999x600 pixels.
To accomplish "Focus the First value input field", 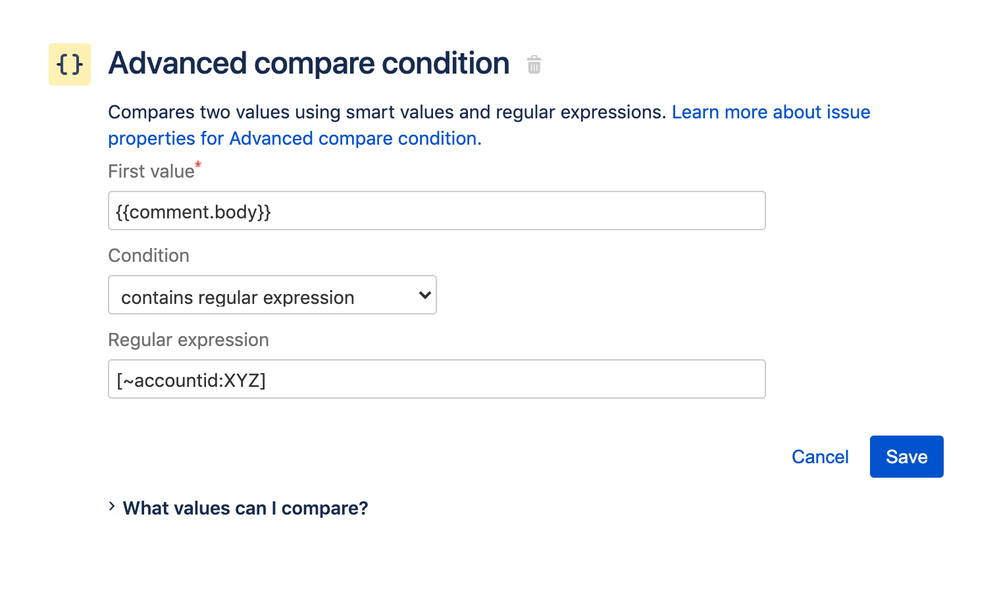I will [x=500, y=211].
